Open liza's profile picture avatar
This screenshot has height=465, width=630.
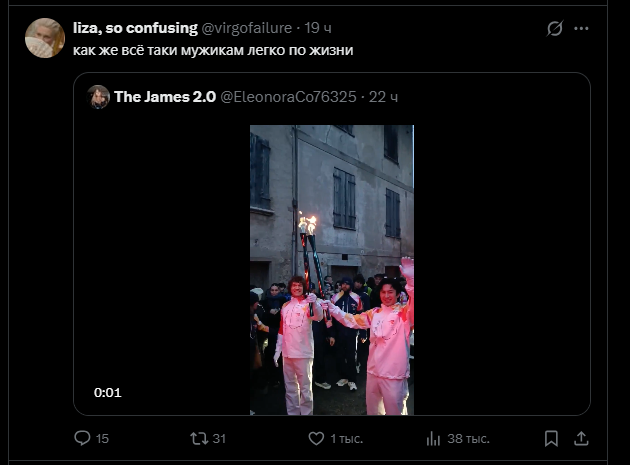(x=45, y=38)
